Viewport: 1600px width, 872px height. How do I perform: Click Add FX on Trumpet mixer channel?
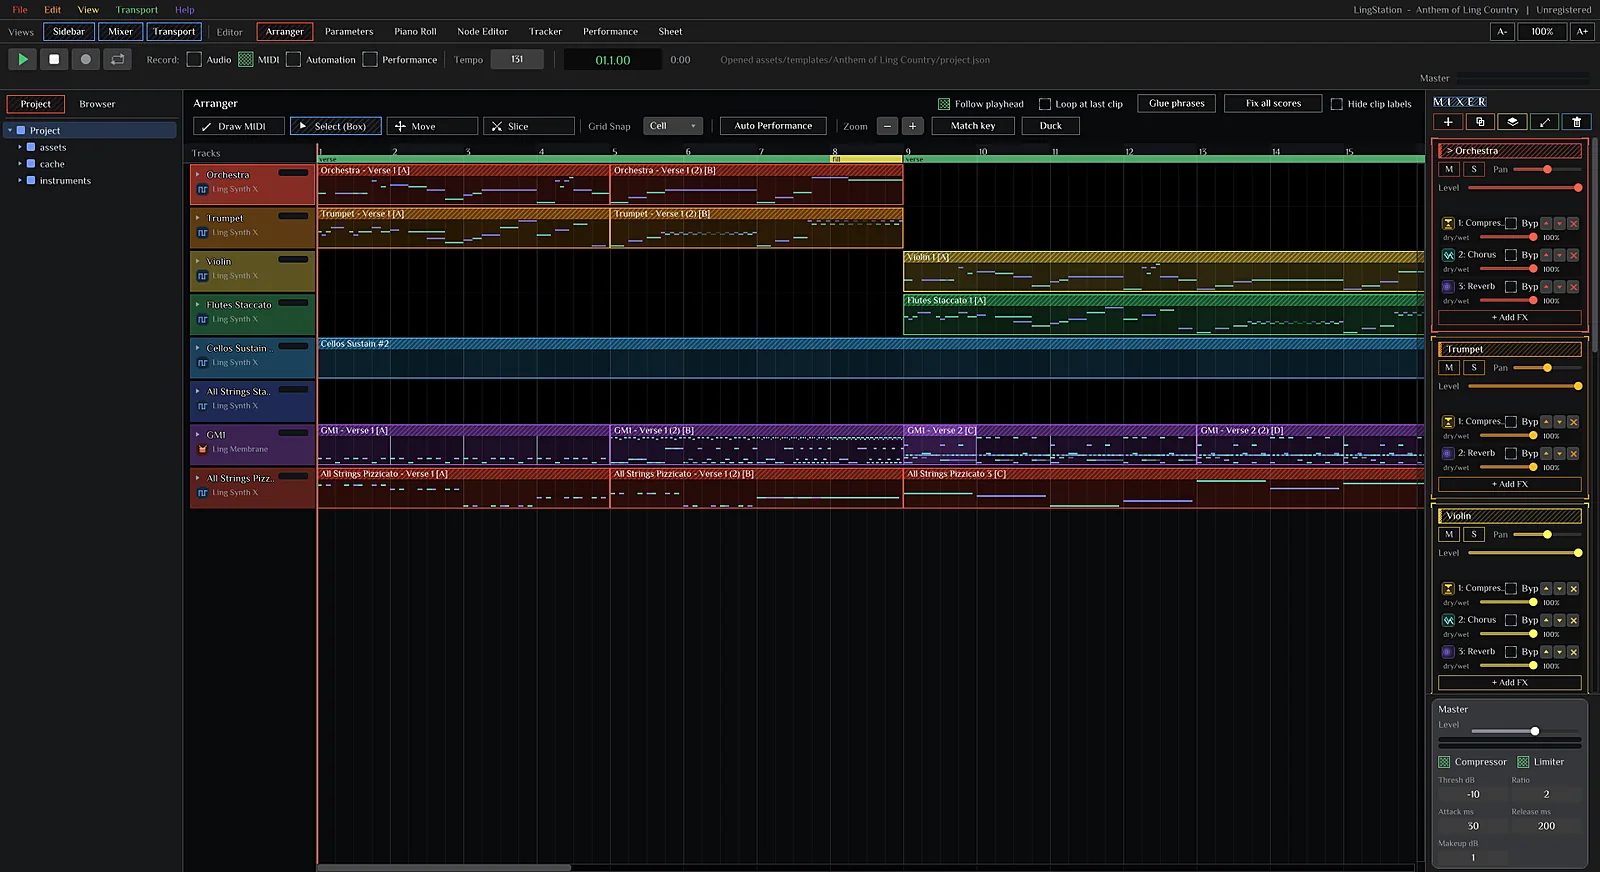pos(1510,484)
